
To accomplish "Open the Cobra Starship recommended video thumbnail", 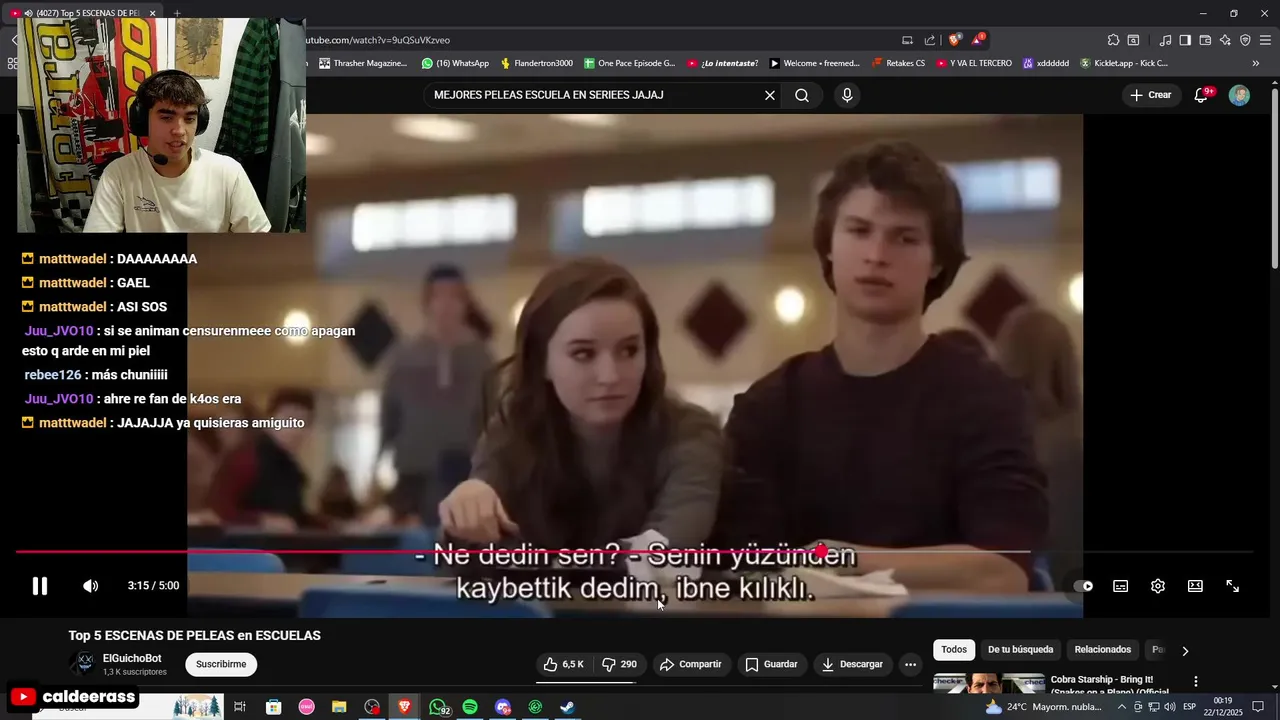I will (988, 684).
